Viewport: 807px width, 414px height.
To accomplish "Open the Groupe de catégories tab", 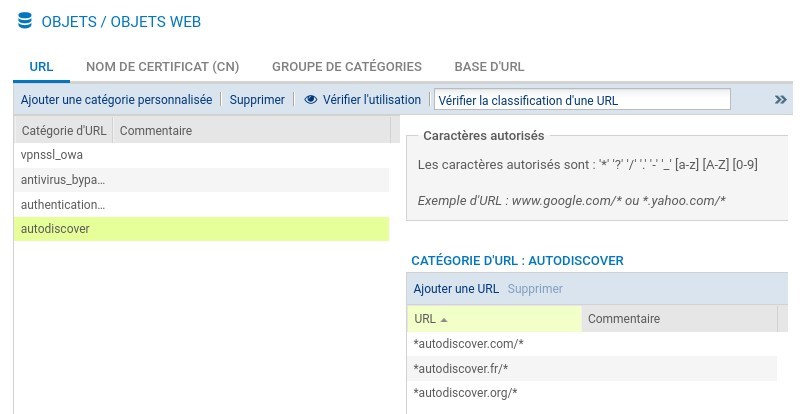I will click(347, 66).
